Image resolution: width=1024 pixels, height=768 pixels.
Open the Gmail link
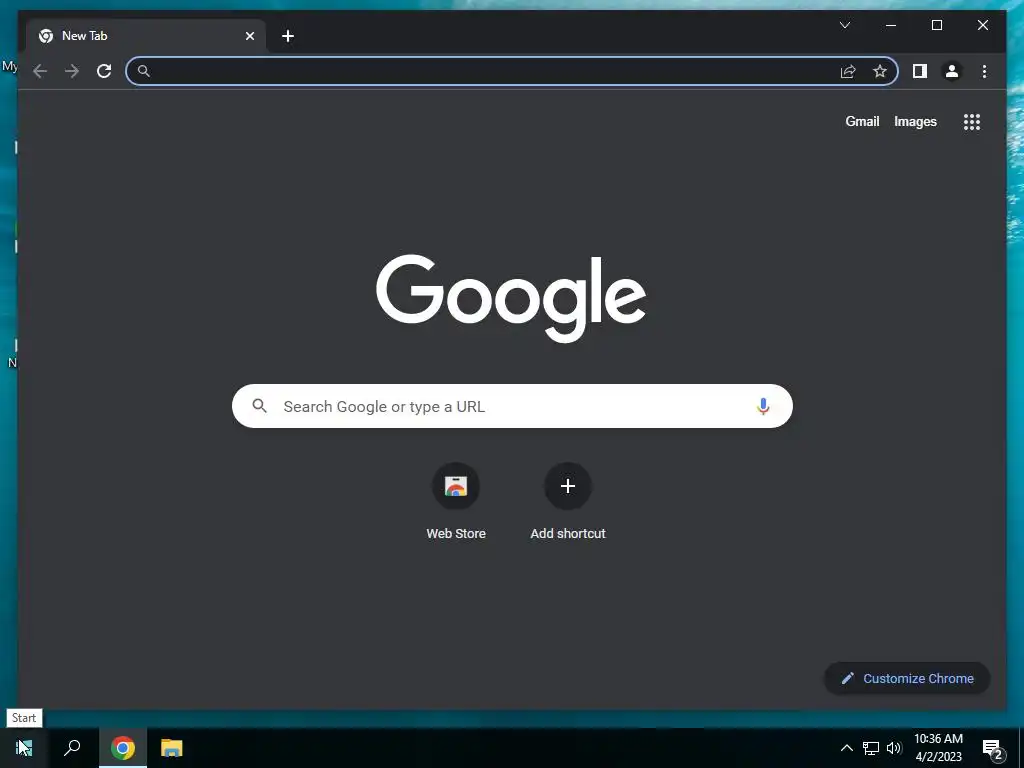[862, 121]
